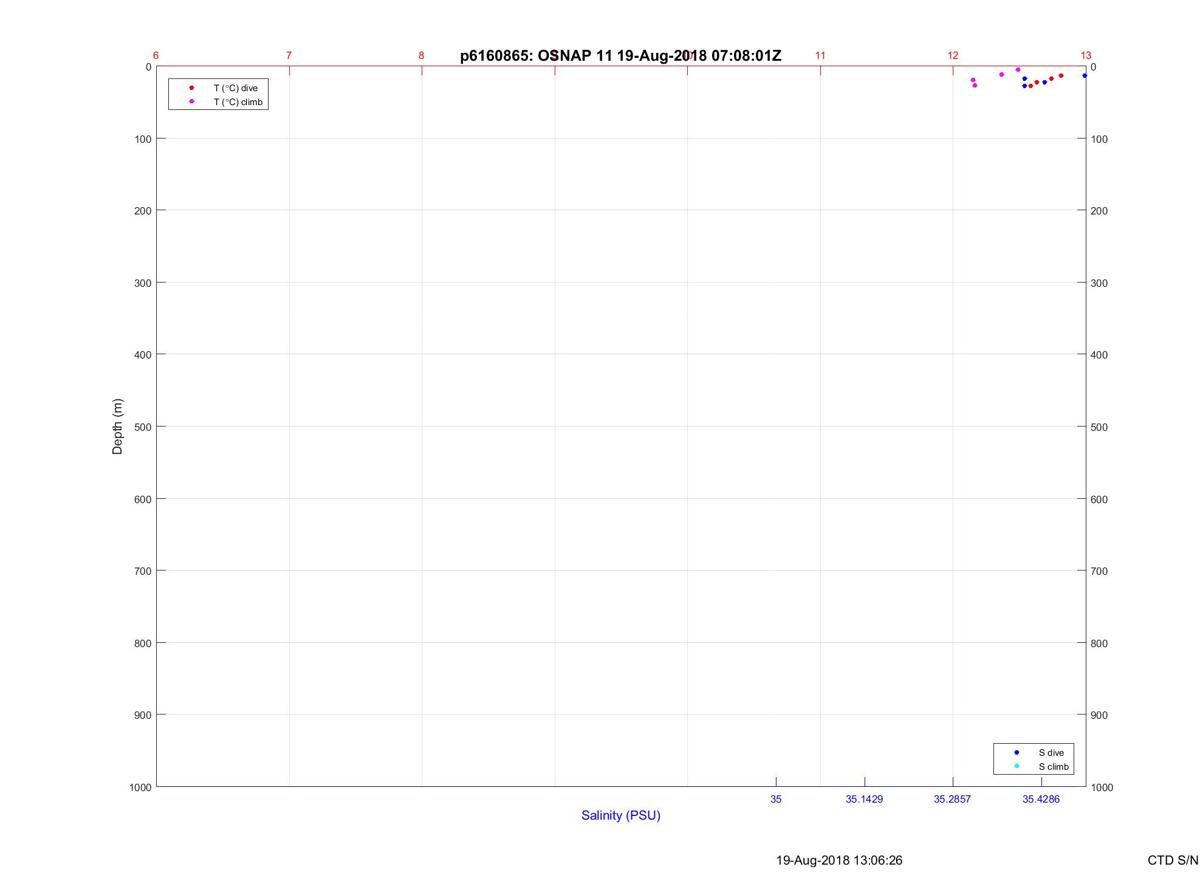This screenshot has width=1200, height=885.
Task: Click the 'Depth (m)' axis label
Action: (117, 427)
